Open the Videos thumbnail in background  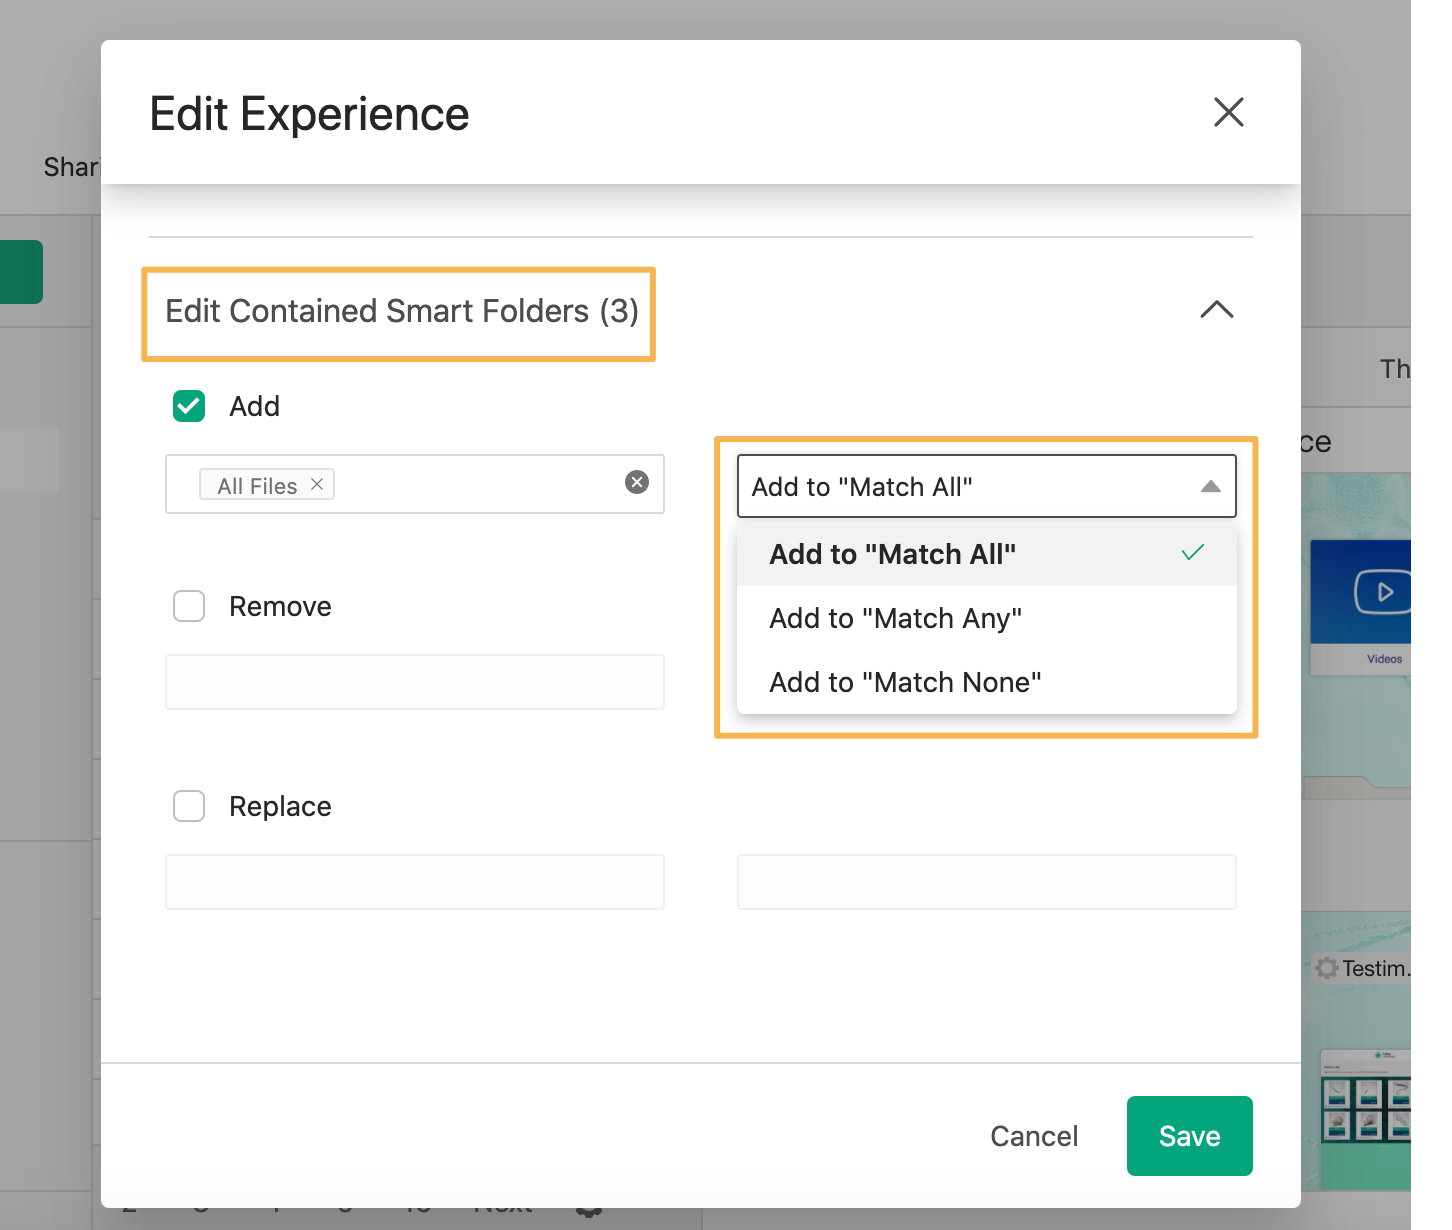1361,607
